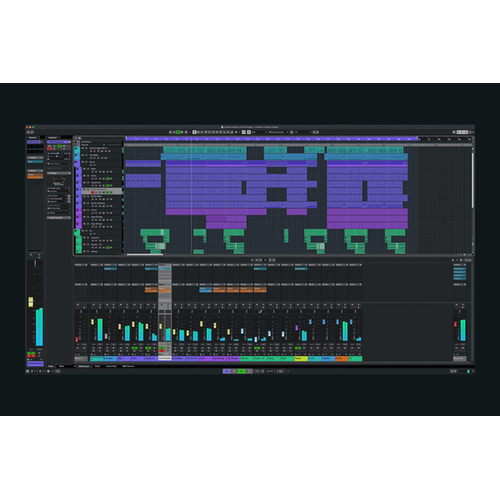Click the horizontal scrollbar under the track list

(x=145, y=254)
